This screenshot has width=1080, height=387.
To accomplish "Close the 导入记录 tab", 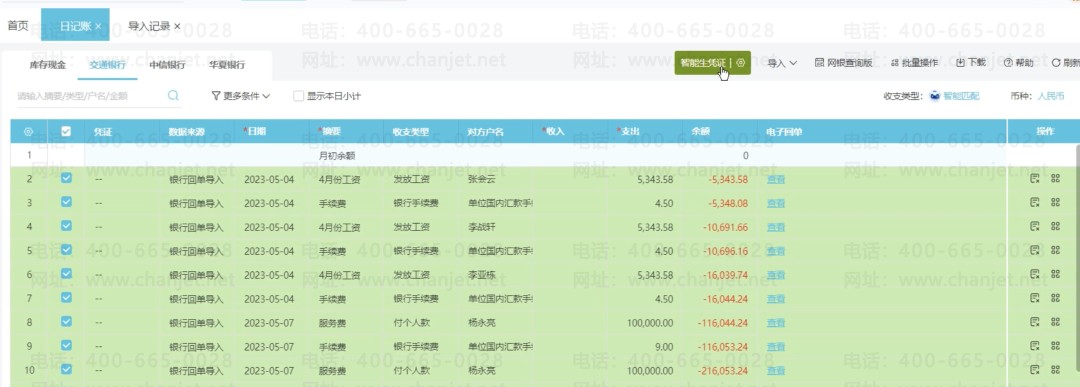I will click(x=177, y=26).
